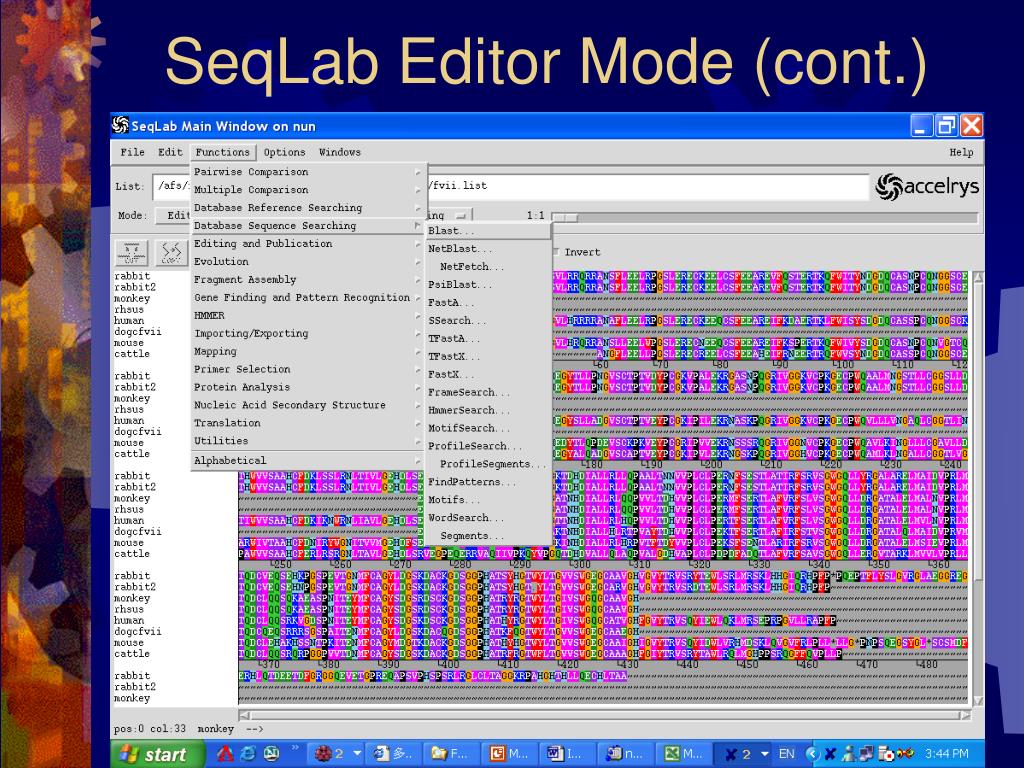Show more quick launch icons chevron

pos(295,748)
